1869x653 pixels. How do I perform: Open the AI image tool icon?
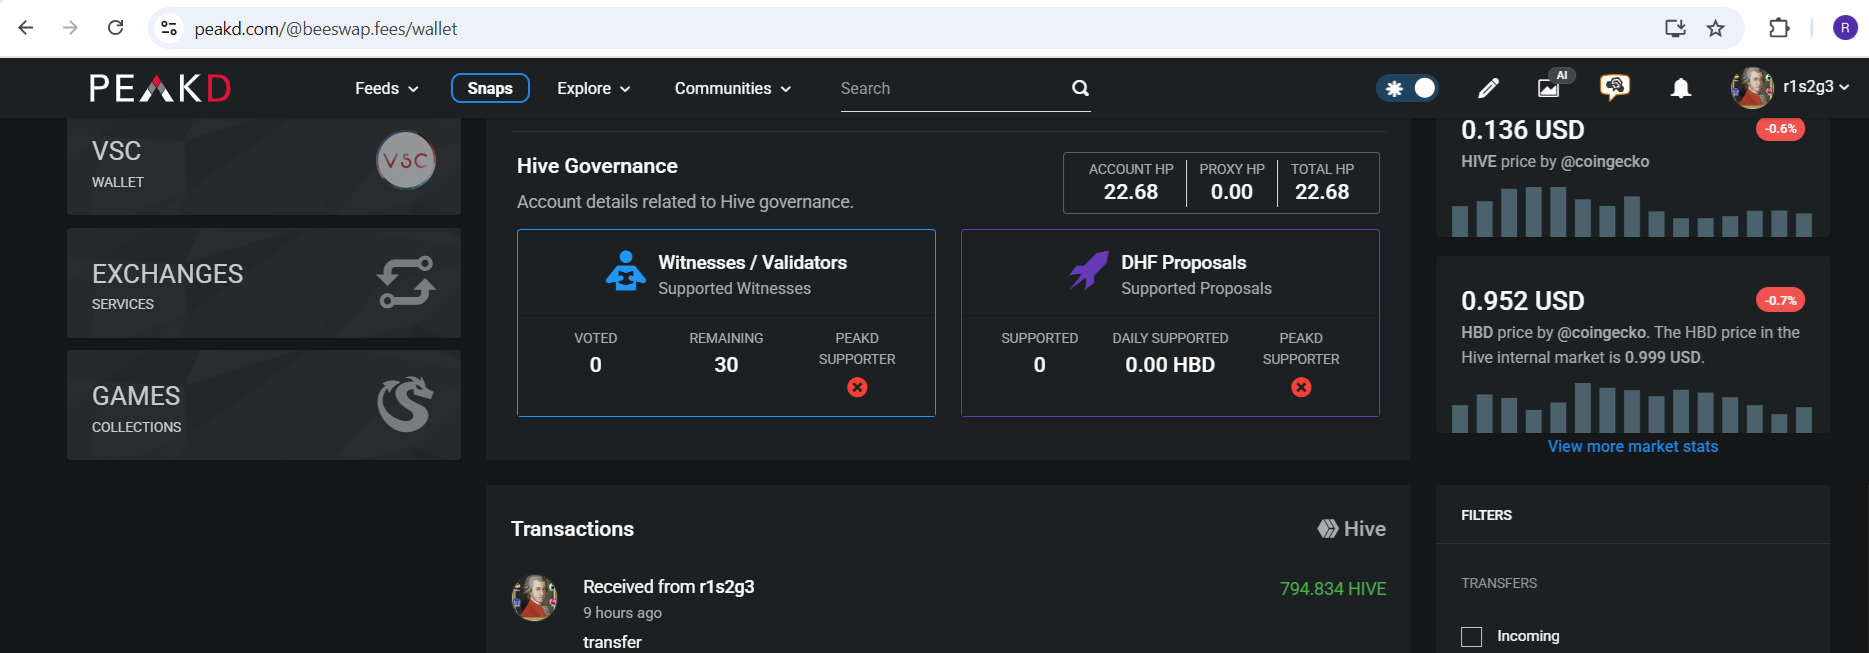point(1549,88)
